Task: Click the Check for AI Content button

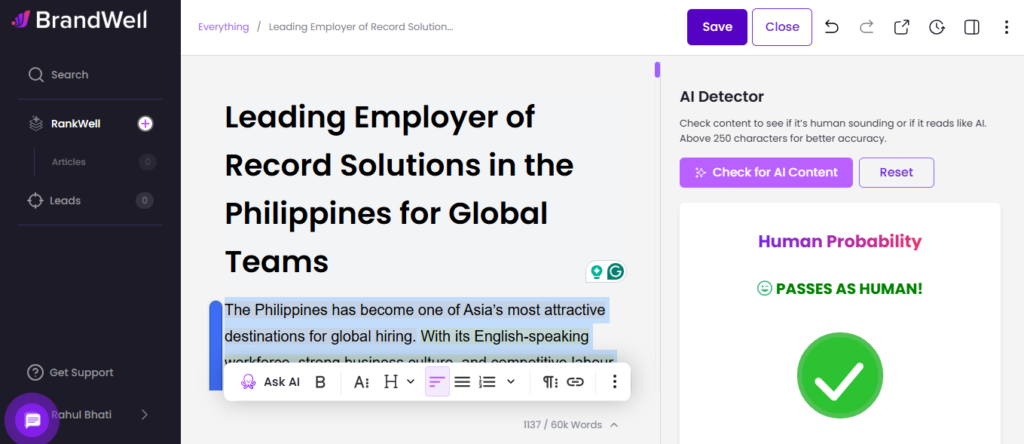Action: (x=766, y=172)
